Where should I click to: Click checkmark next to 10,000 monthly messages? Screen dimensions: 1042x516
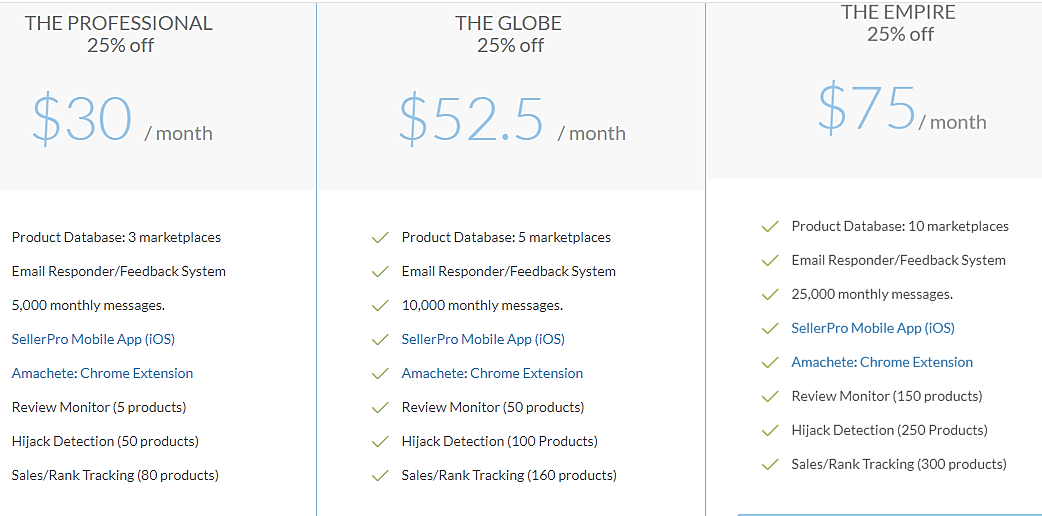coord(380,306)
